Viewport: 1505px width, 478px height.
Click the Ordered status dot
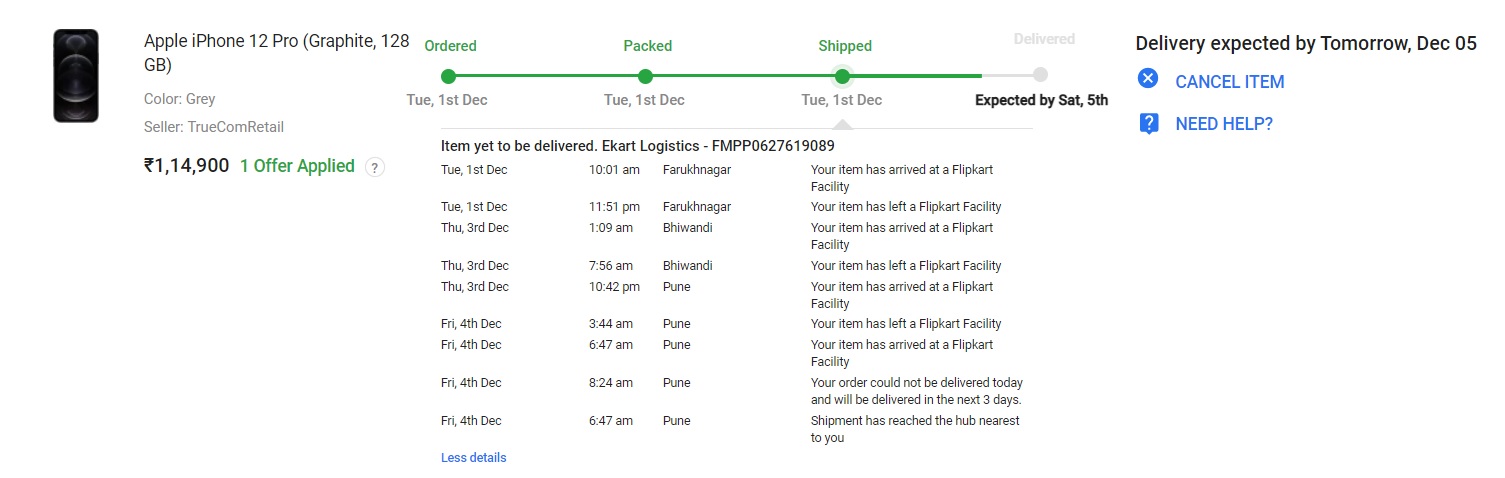pos(448,76)
